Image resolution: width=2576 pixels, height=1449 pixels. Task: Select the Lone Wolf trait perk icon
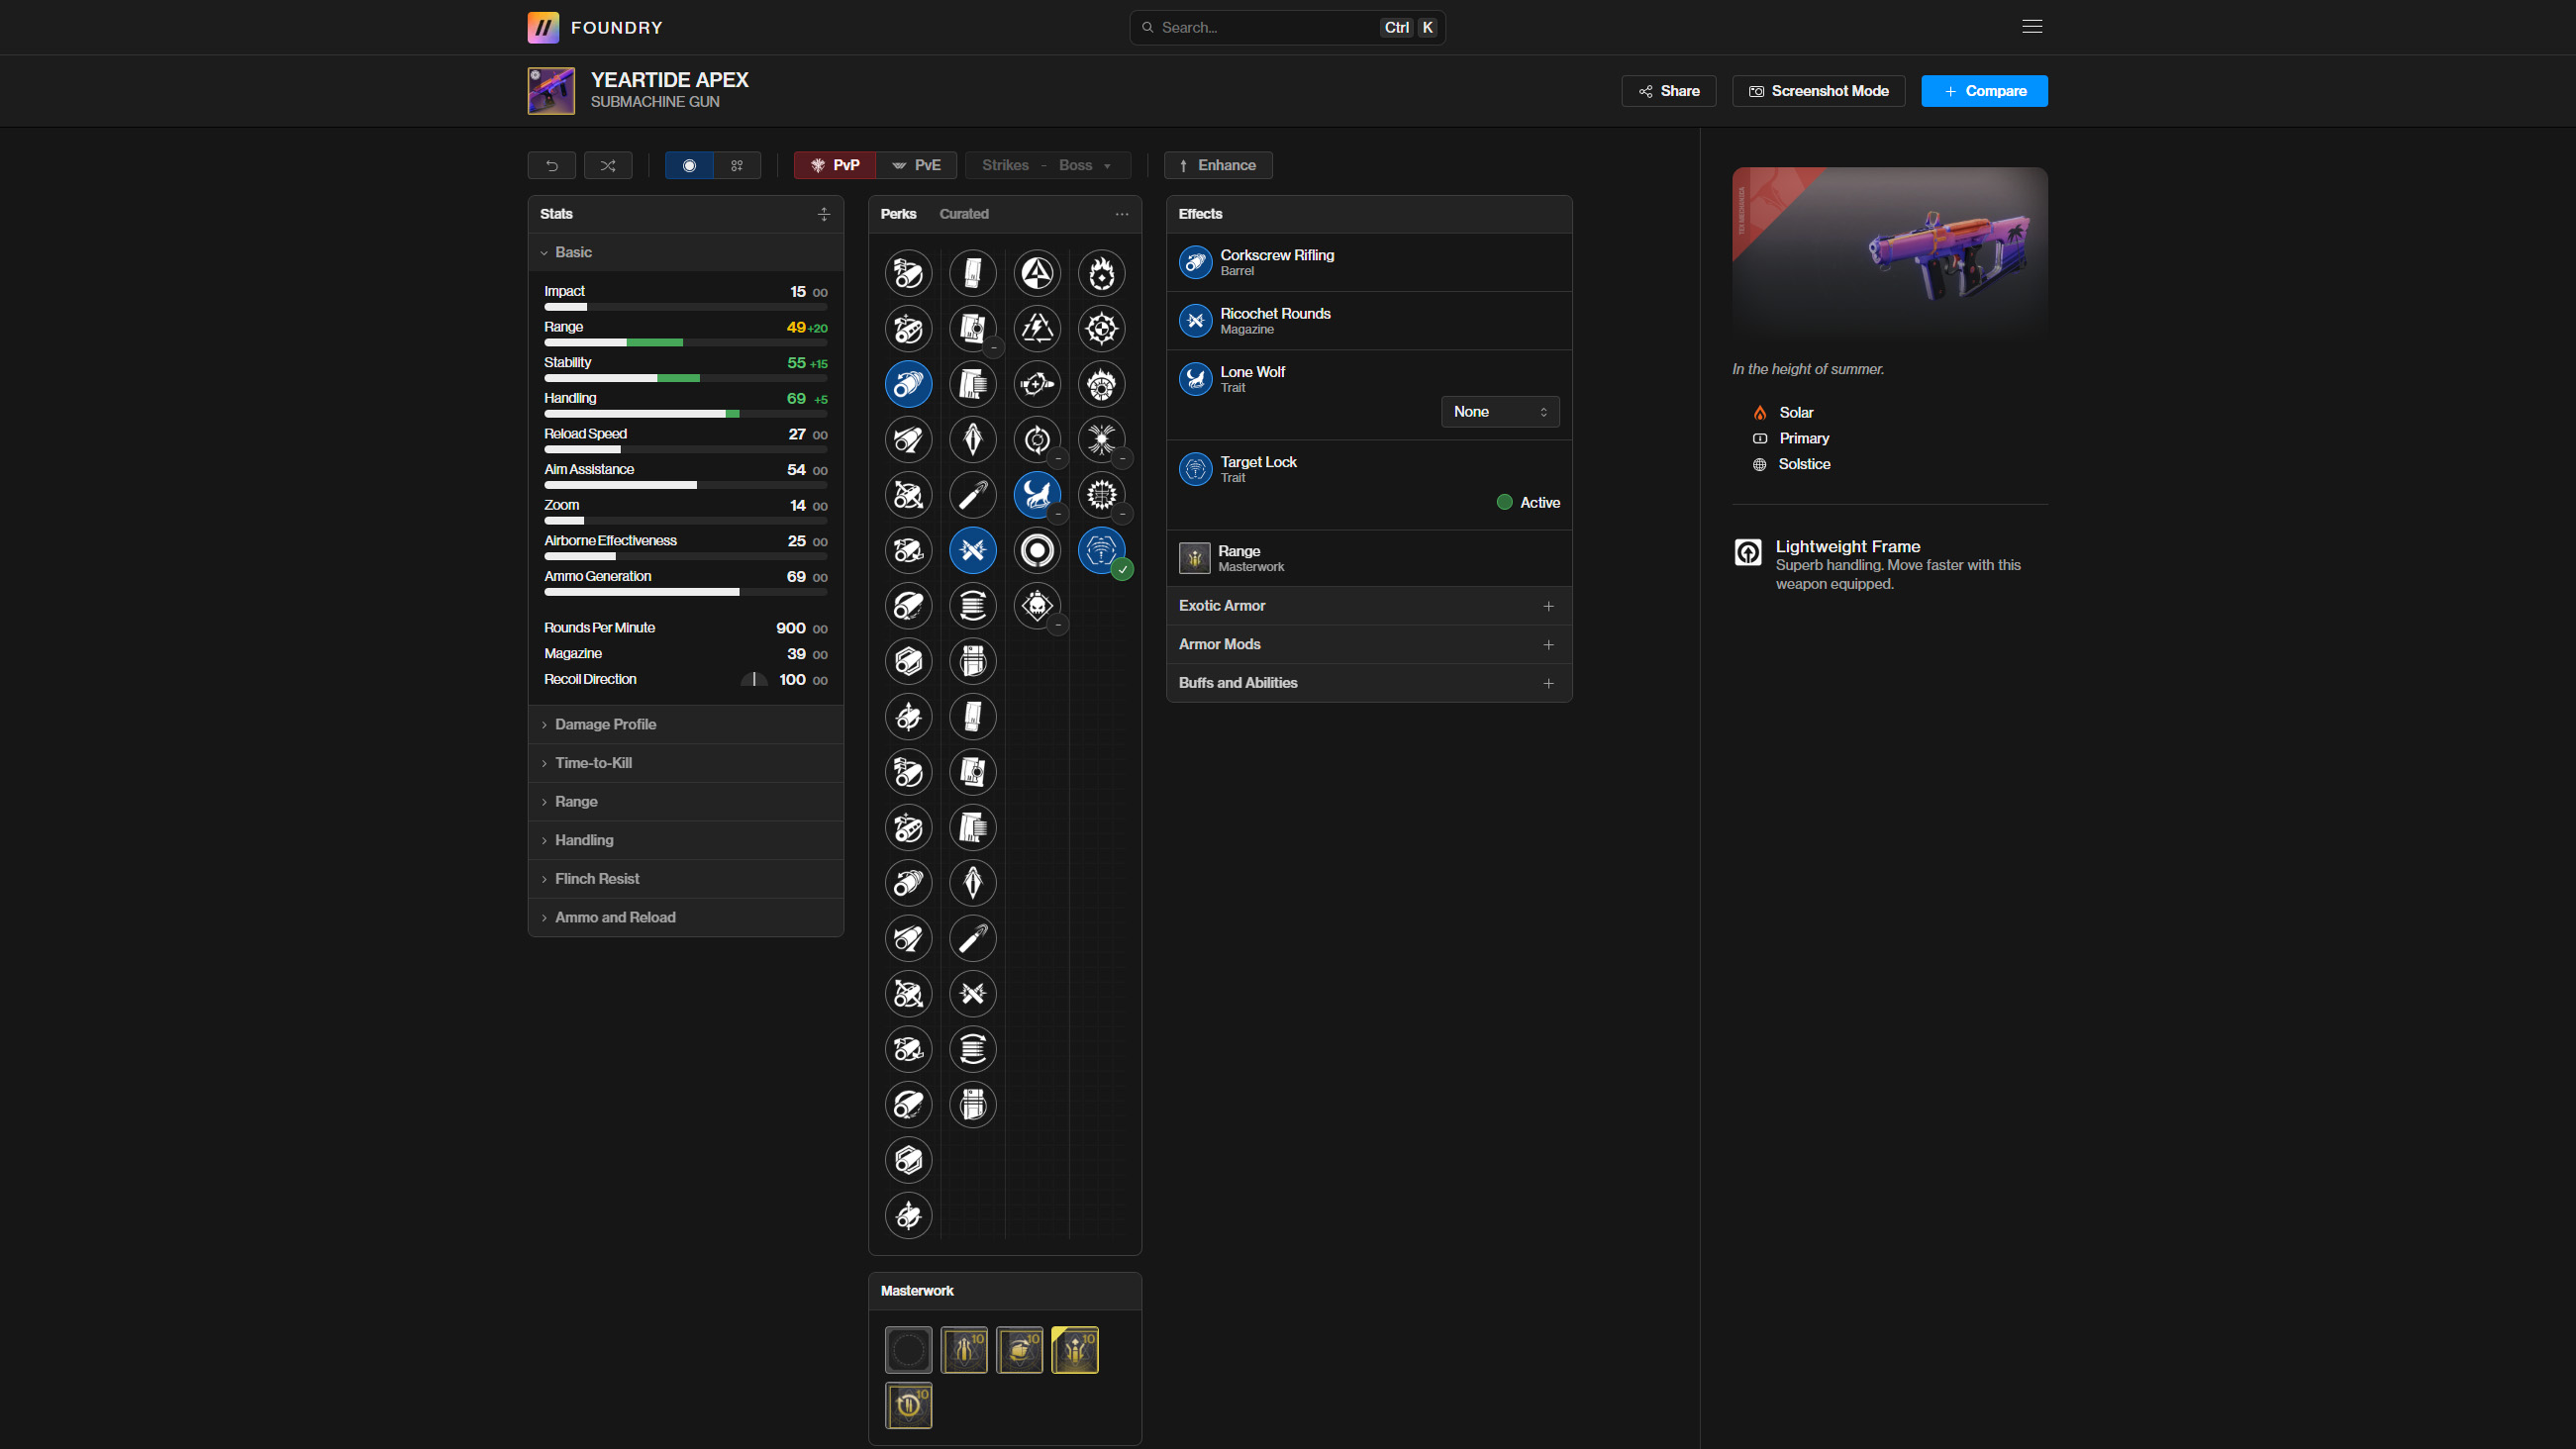1037,495
